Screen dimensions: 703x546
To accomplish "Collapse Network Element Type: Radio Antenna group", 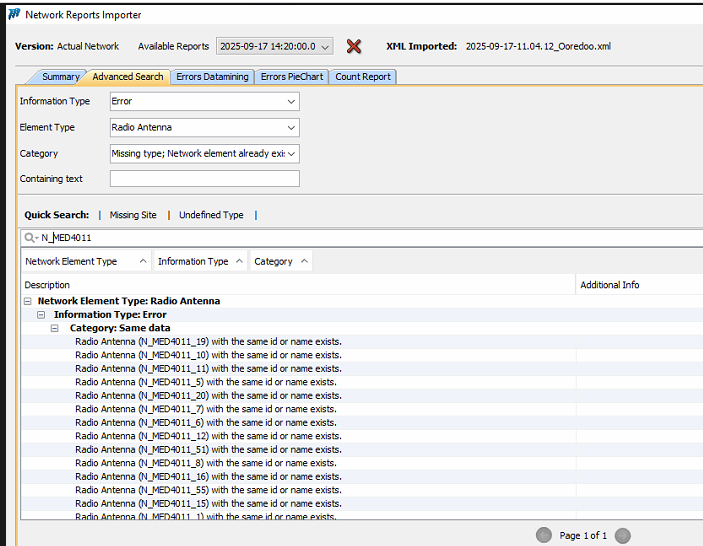I will (x=27, y=301).
